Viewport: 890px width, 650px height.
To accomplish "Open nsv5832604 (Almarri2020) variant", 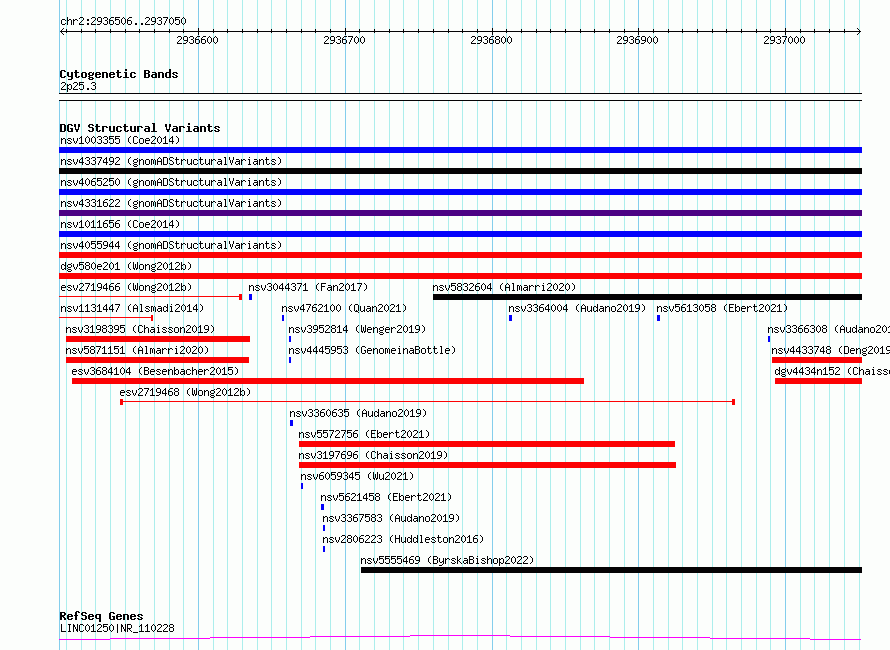I will [504, 287].
